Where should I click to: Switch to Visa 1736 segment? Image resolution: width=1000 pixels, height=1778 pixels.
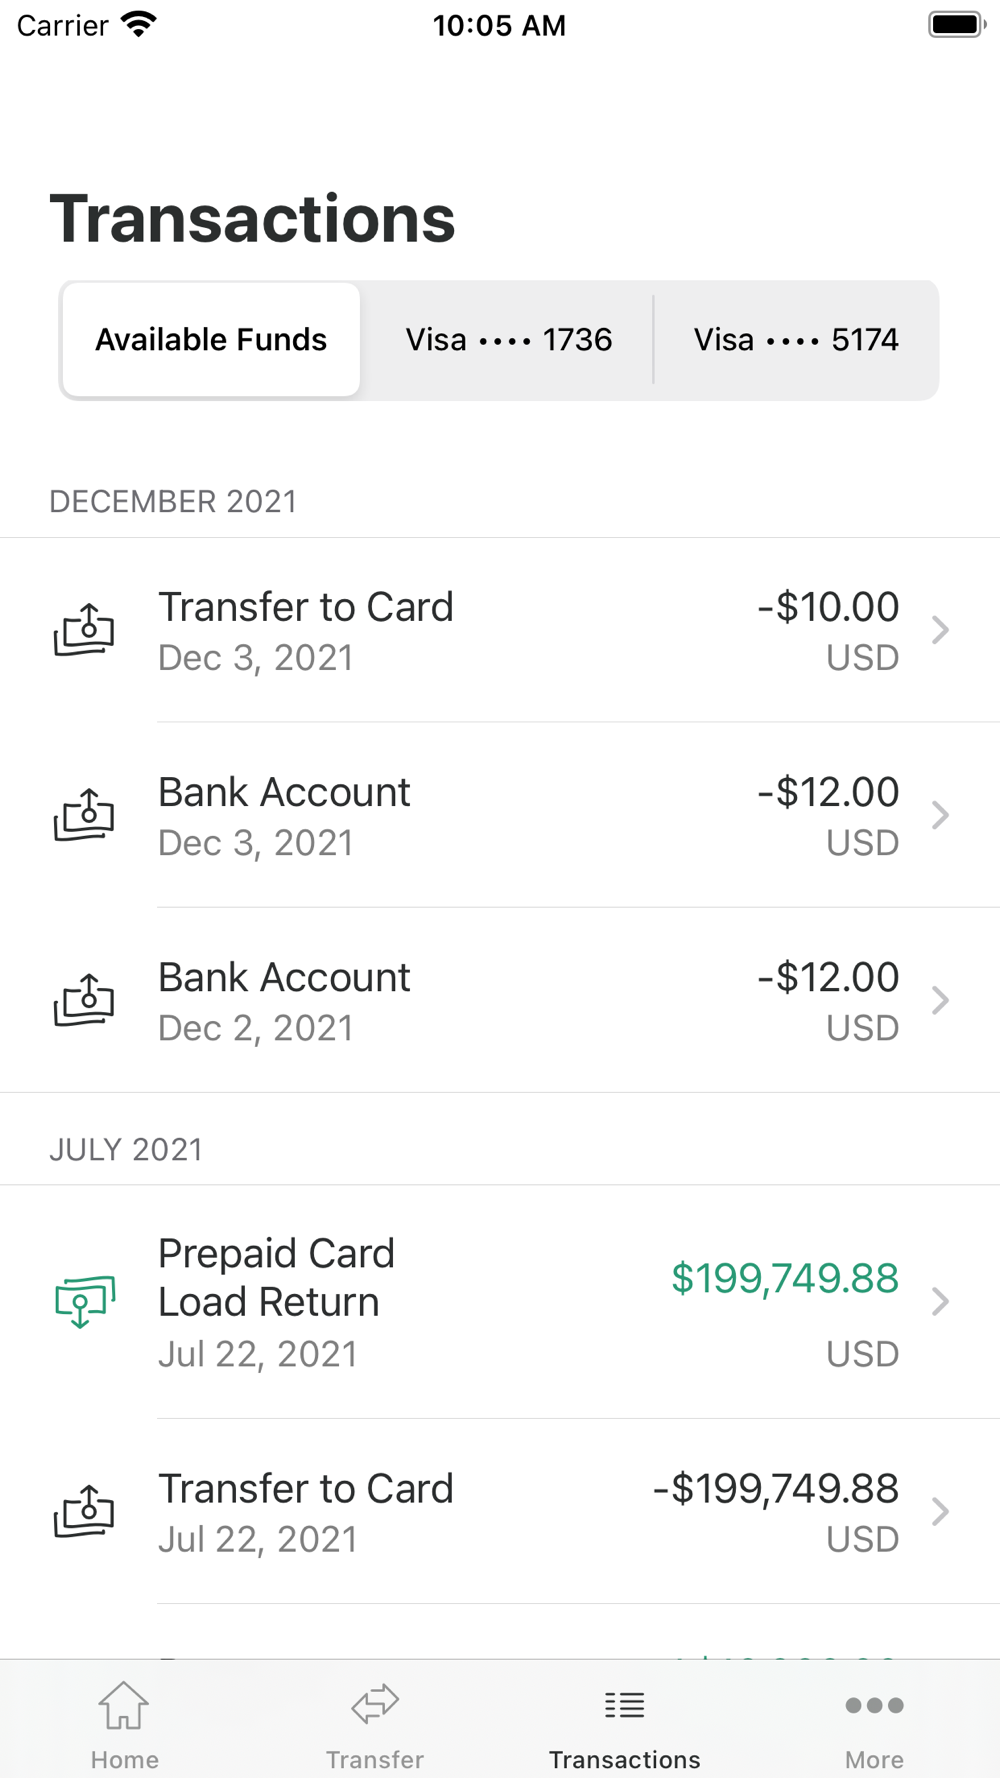click(x=508, y=340)
